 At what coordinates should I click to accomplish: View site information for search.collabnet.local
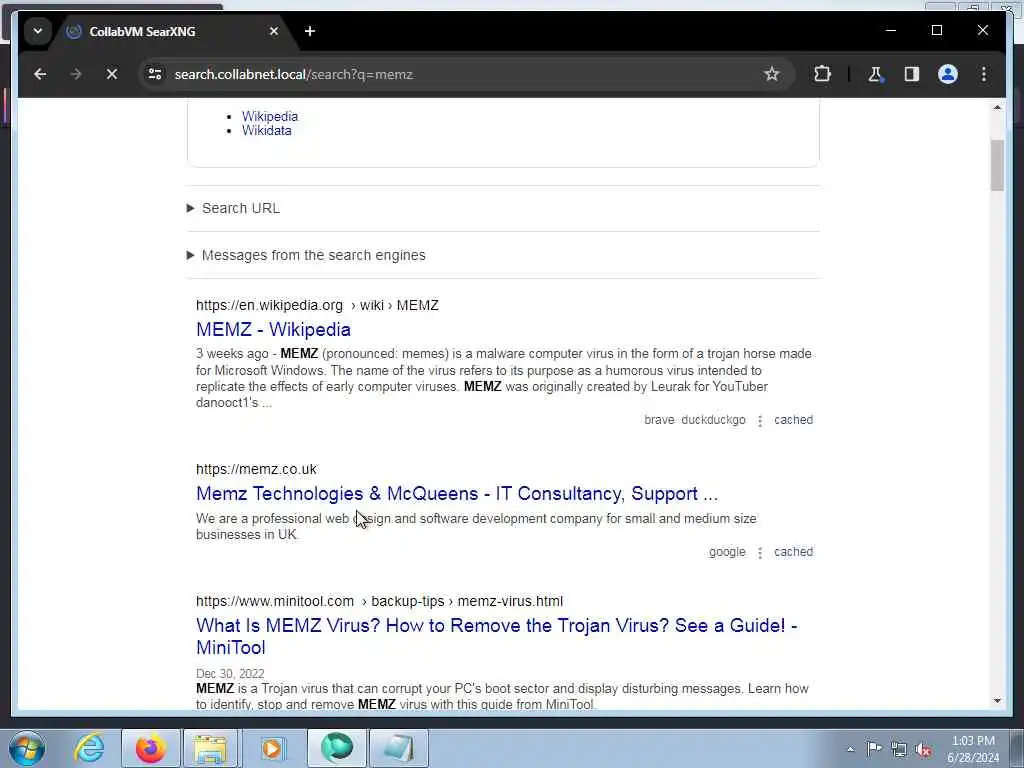pos(155,74)
